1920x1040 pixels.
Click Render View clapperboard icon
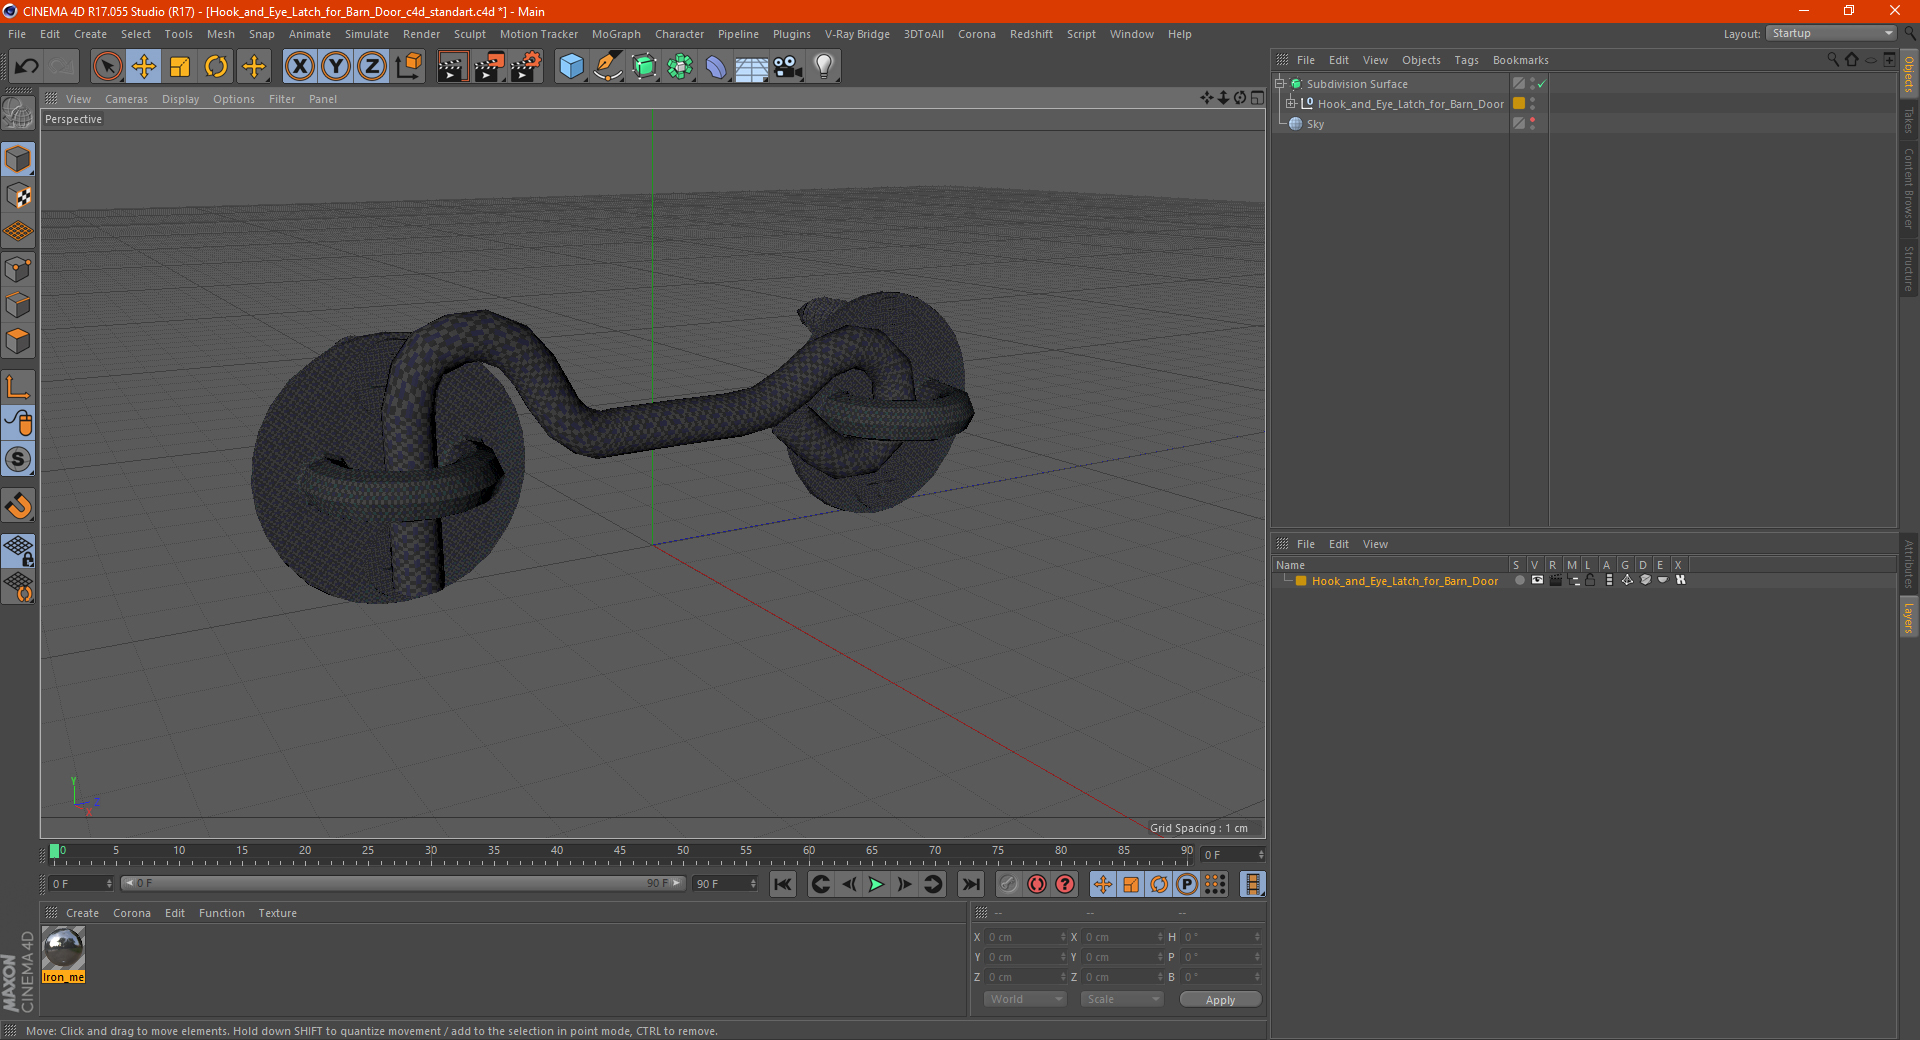pyautogui.click(x=452, y=67)
